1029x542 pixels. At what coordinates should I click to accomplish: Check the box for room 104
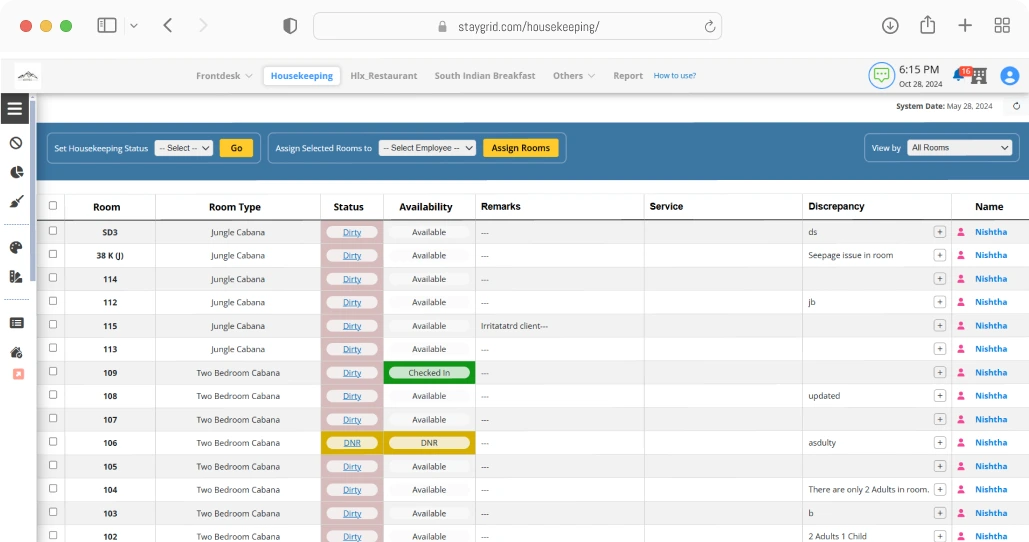pyautogui.click(x=53, y=488)
